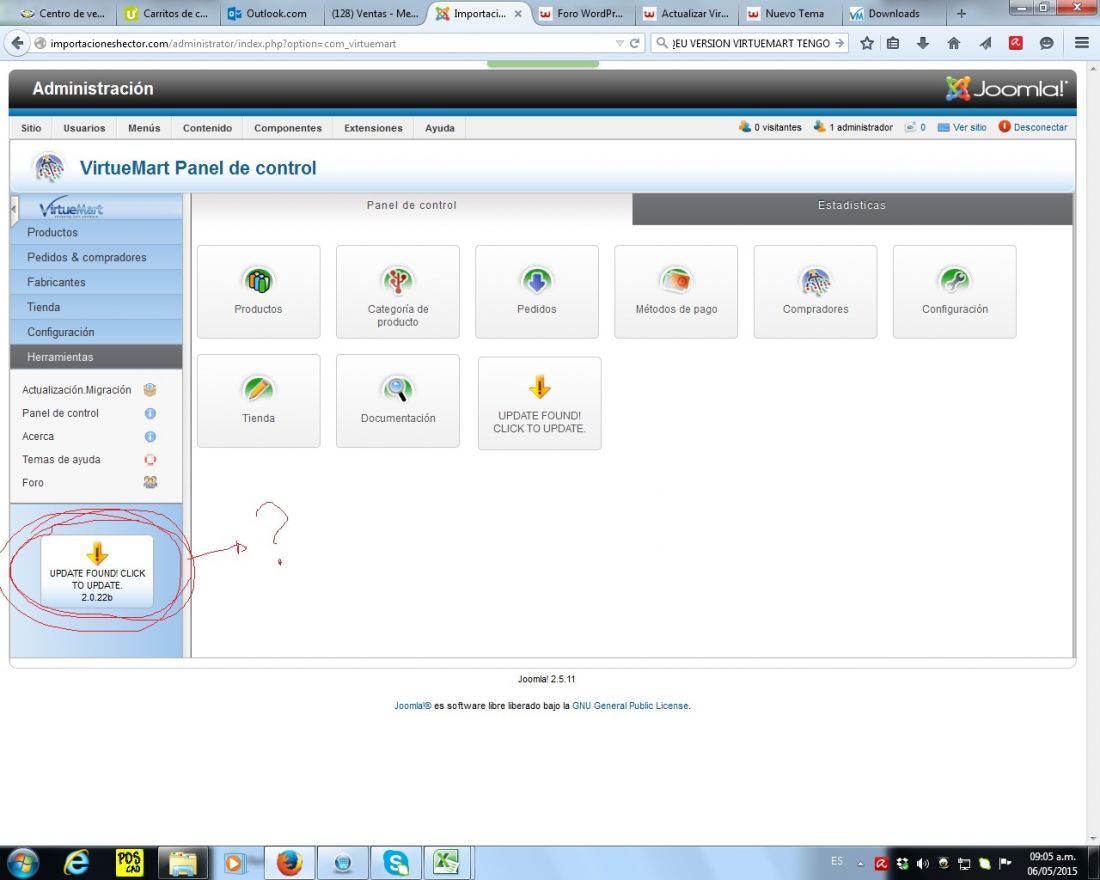1100x880 pixels.
Task: Open the Documentación magnifier icon
Action: [398, 401]
